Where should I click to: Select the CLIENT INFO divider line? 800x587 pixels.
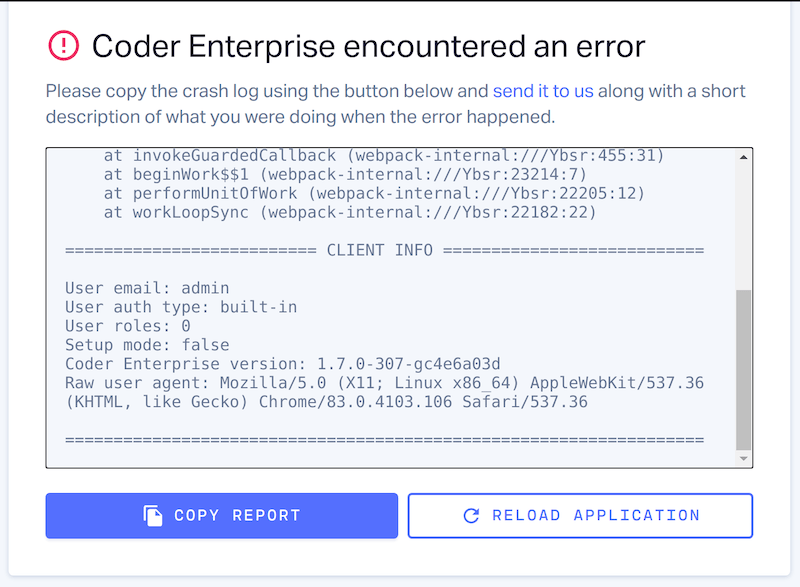click(x=383, y=250)
